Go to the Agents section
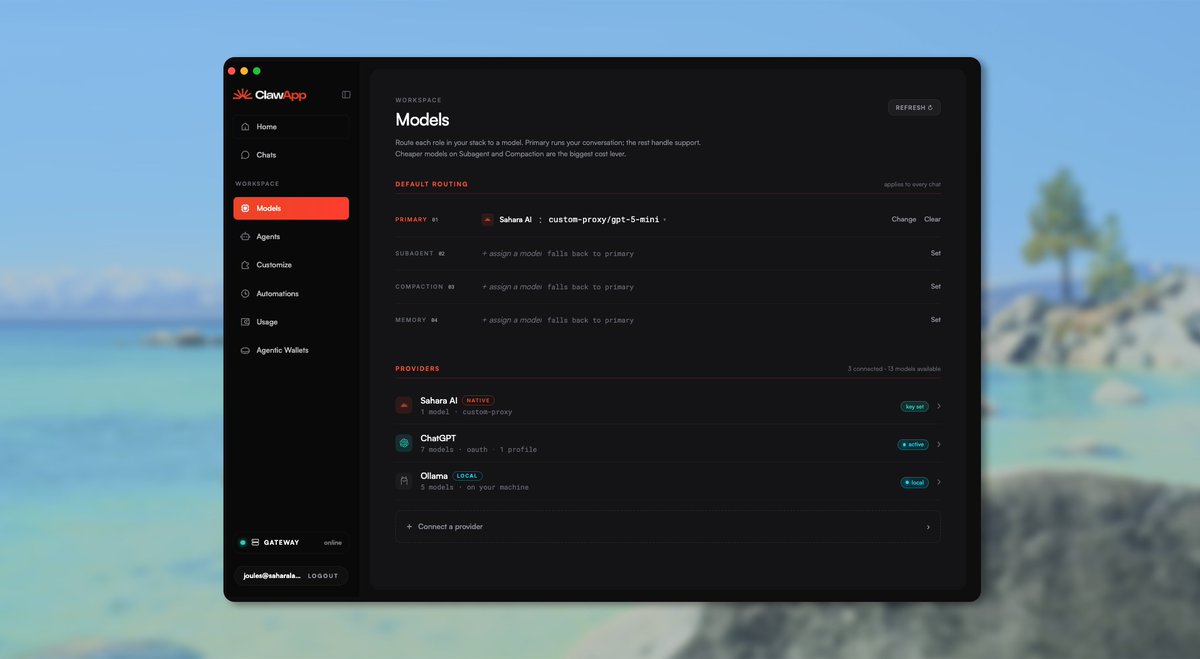1200x659 pixels. [x=291, y=237]
